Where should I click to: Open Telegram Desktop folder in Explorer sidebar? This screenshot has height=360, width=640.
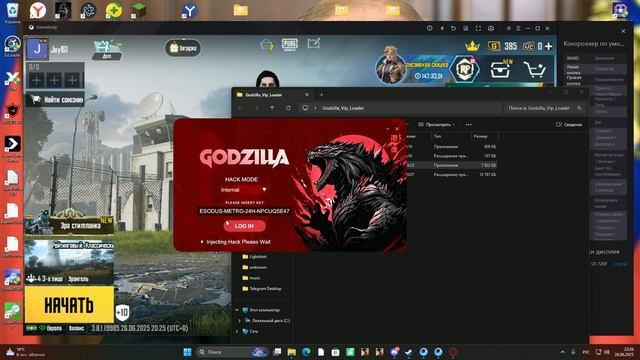pyautogui.click(x=262, y=289)
